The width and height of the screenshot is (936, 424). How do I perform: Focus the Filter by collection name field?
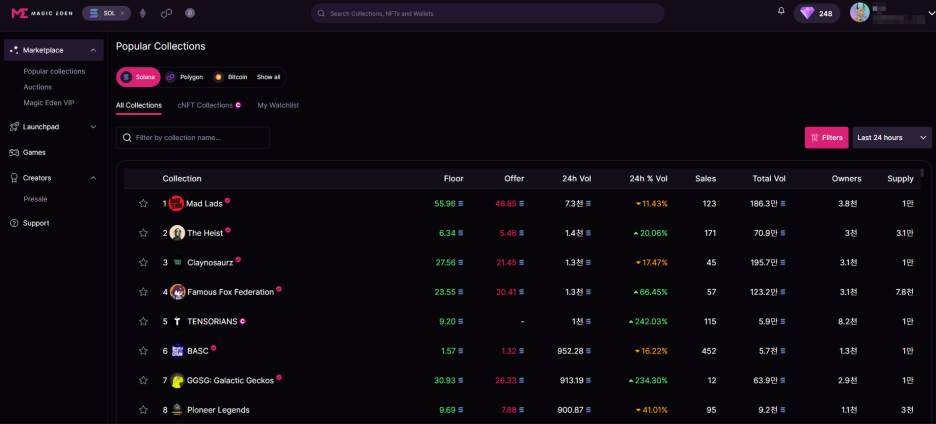[x=193, y=137]
